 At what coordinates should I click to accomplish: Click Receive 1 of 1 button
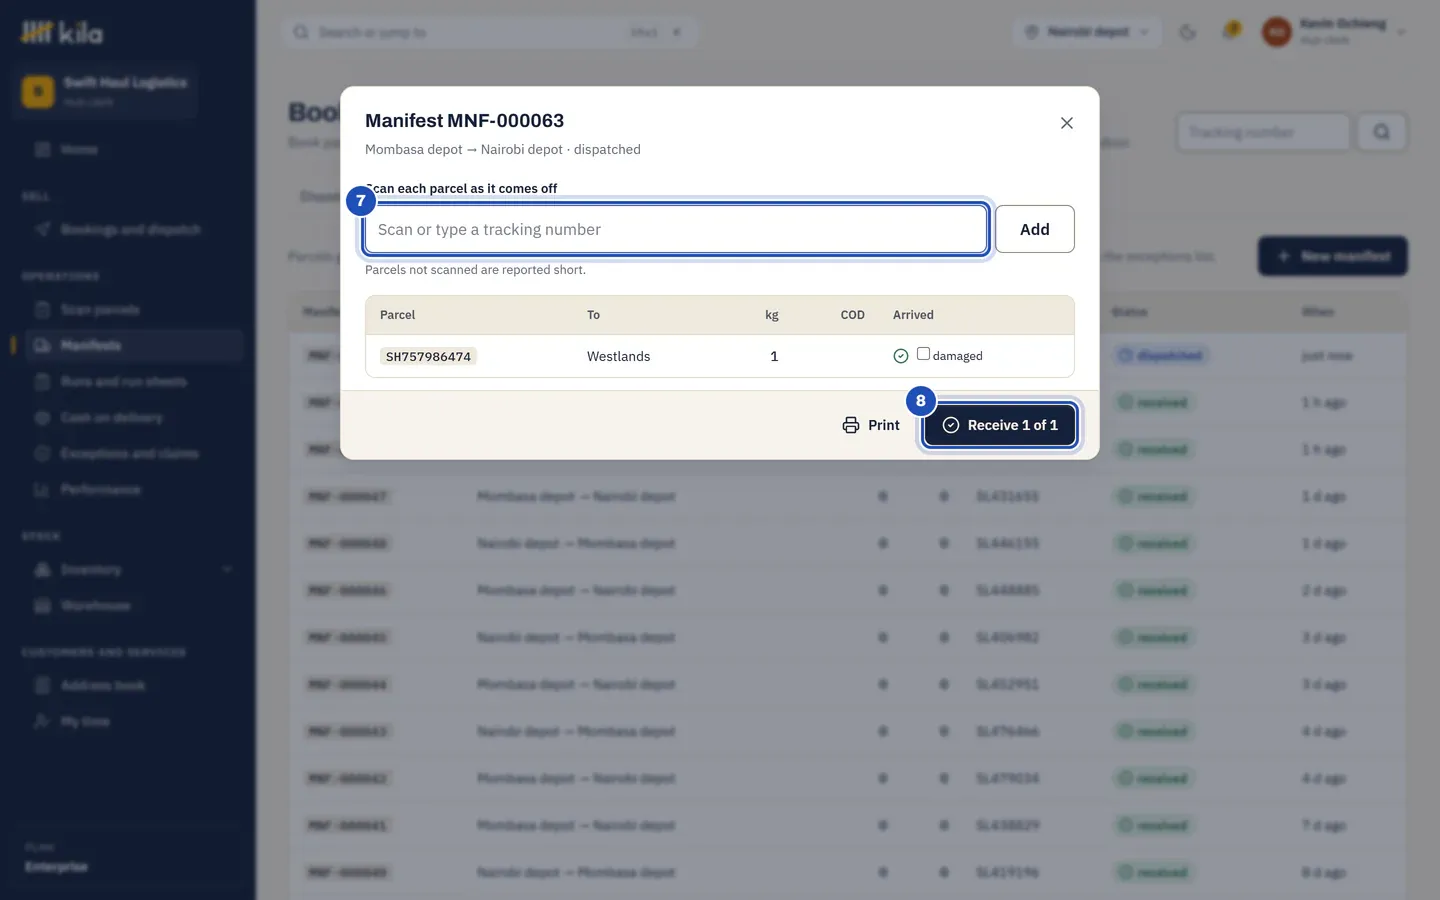coord(999,425)
